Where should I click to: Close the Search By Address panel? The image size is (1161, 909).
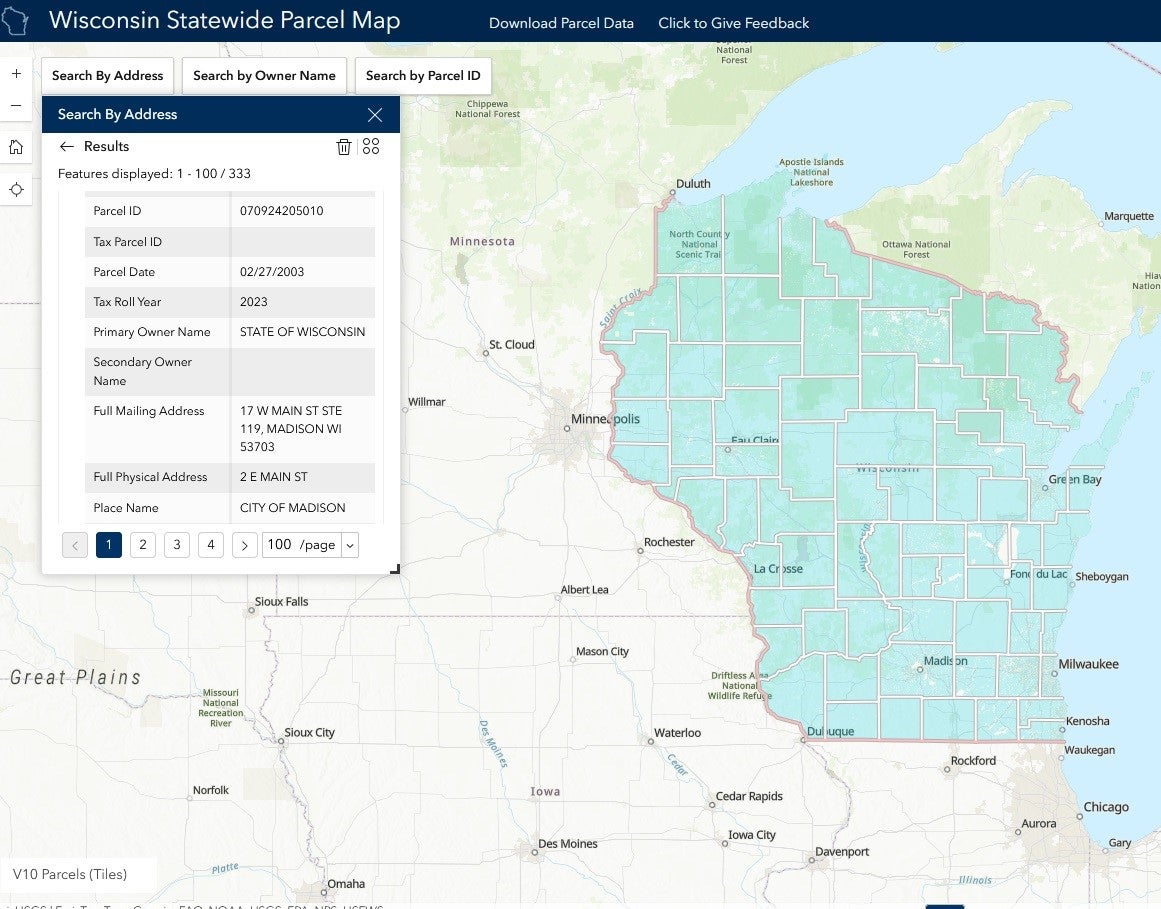(375, 115)
